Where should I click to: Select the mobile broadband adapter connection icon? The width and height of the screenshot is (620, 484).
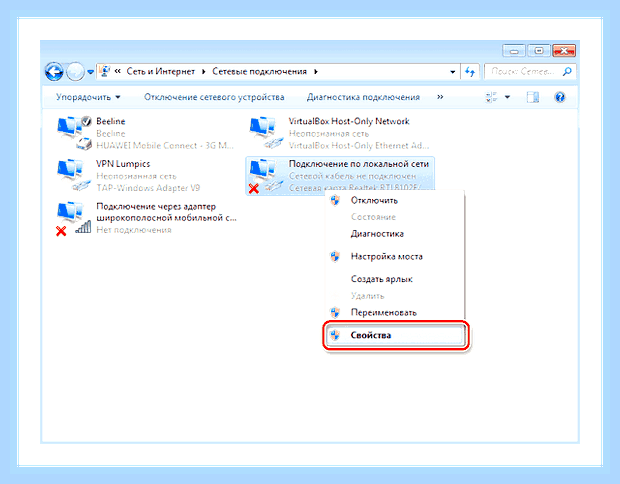pyautogui.click(x=74, y=218)
